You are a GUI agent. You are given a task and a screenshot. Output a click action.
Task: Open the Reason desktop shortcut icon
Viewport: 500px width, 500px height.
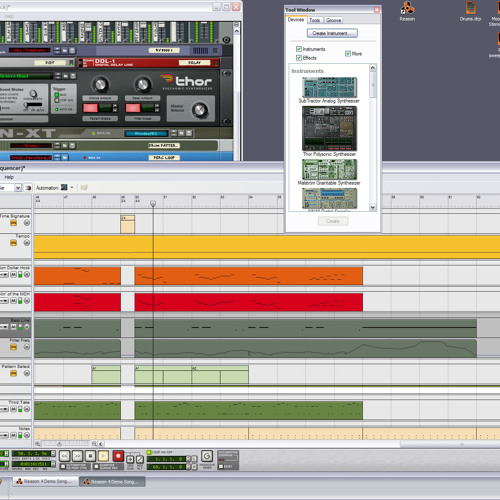coord(407,11)
